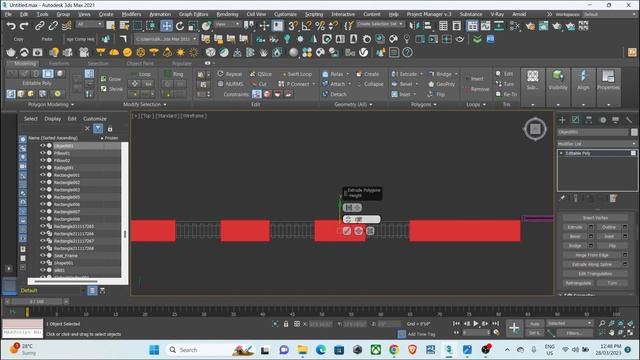640x360 pixels.
Task: Toggle visibility eye for Railing001
Action: [42, 168]
